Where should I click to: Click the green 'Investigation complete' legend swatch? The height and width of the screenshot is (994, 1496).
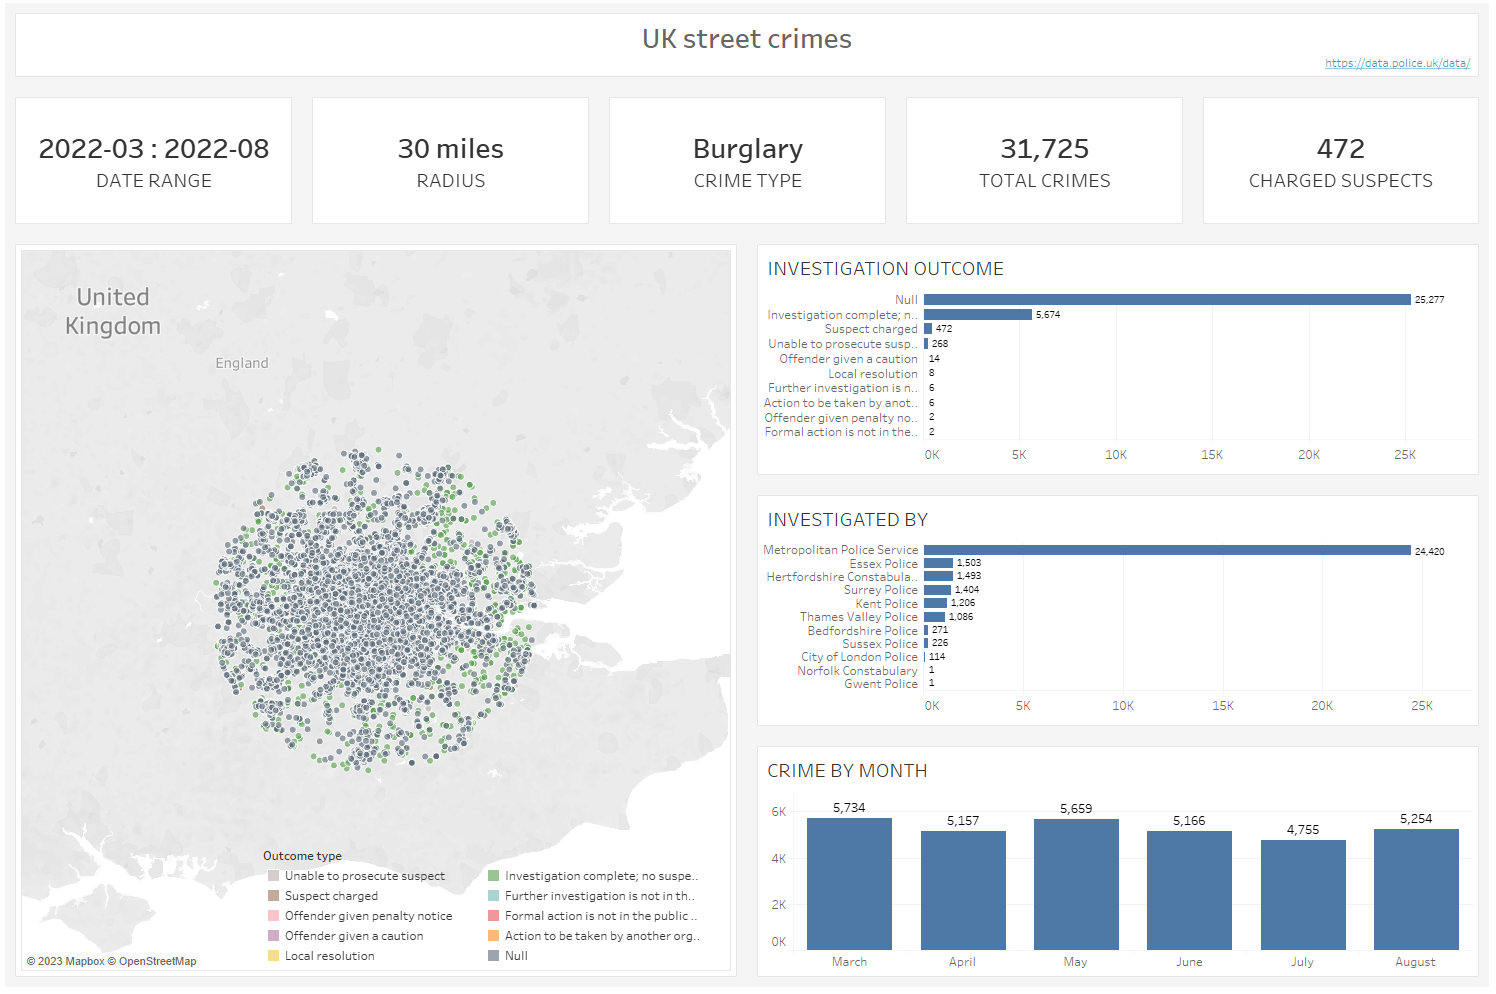pyautogui.click(x=493, y=876)
